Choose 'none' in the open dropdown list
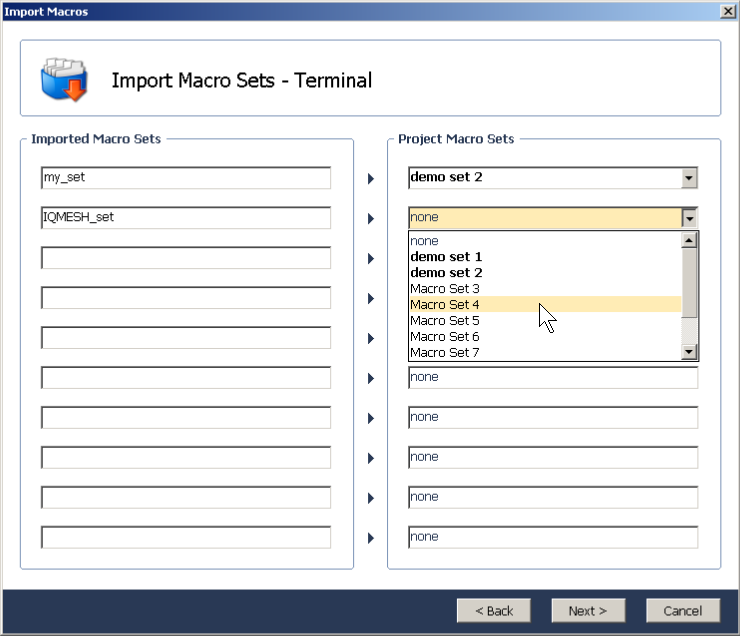Screen dimensions: 740x636 pos(545,241)
